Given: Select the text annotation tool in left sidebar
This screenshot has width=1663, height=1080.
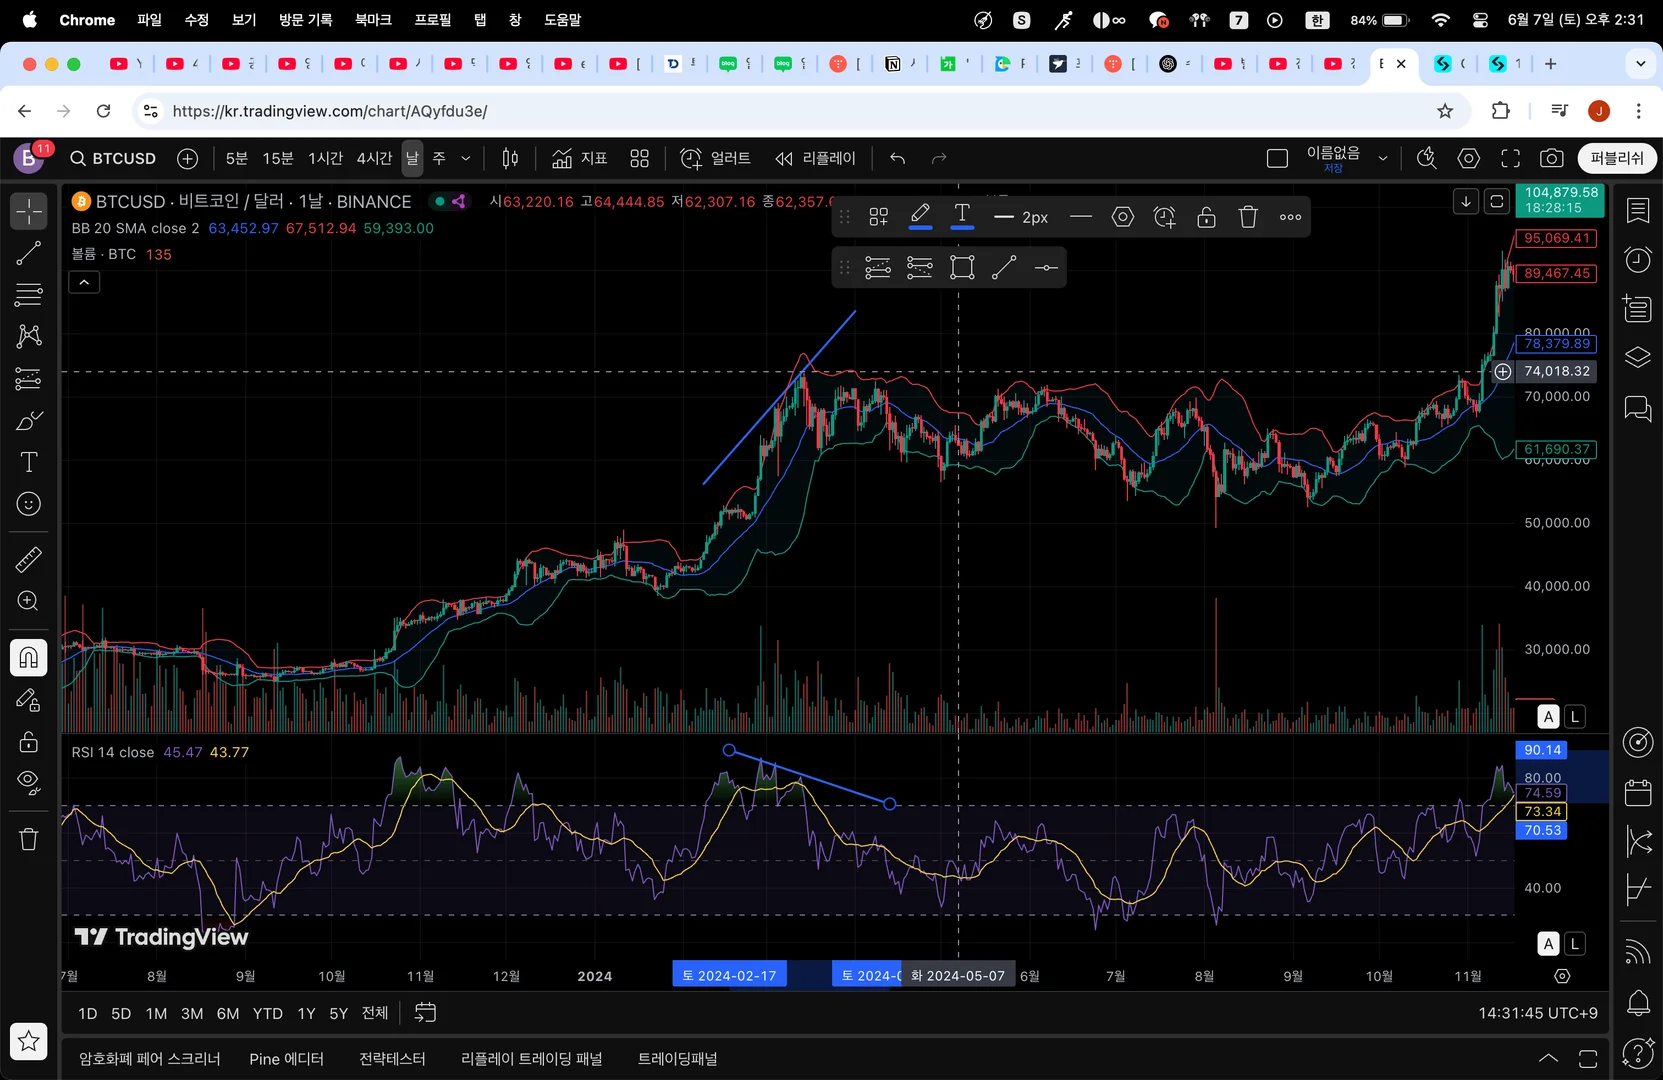Looking at the screenshot, I should [29, 462].
